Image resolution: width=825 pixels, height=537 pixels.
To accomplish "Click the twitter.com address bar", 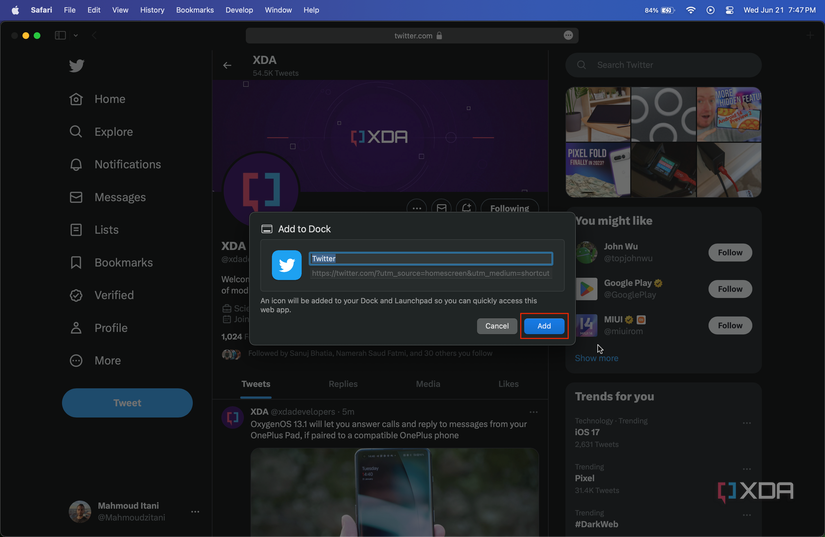I will click(x=412, y=35).
